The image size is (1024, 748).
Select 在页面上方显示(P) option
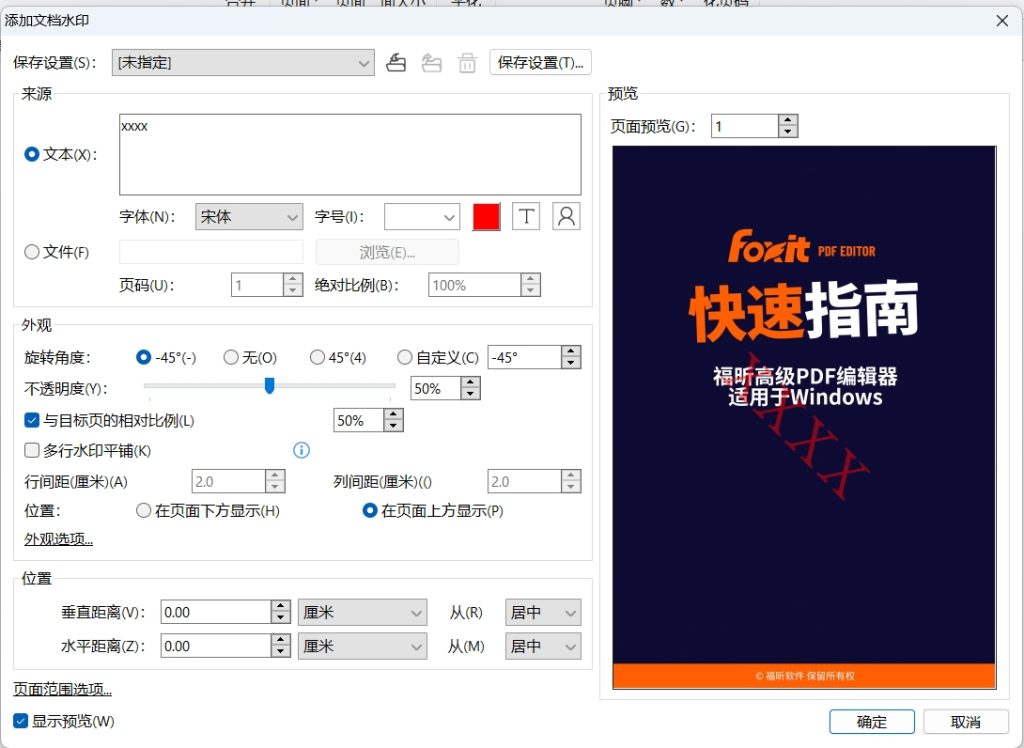tap(370, 510)
